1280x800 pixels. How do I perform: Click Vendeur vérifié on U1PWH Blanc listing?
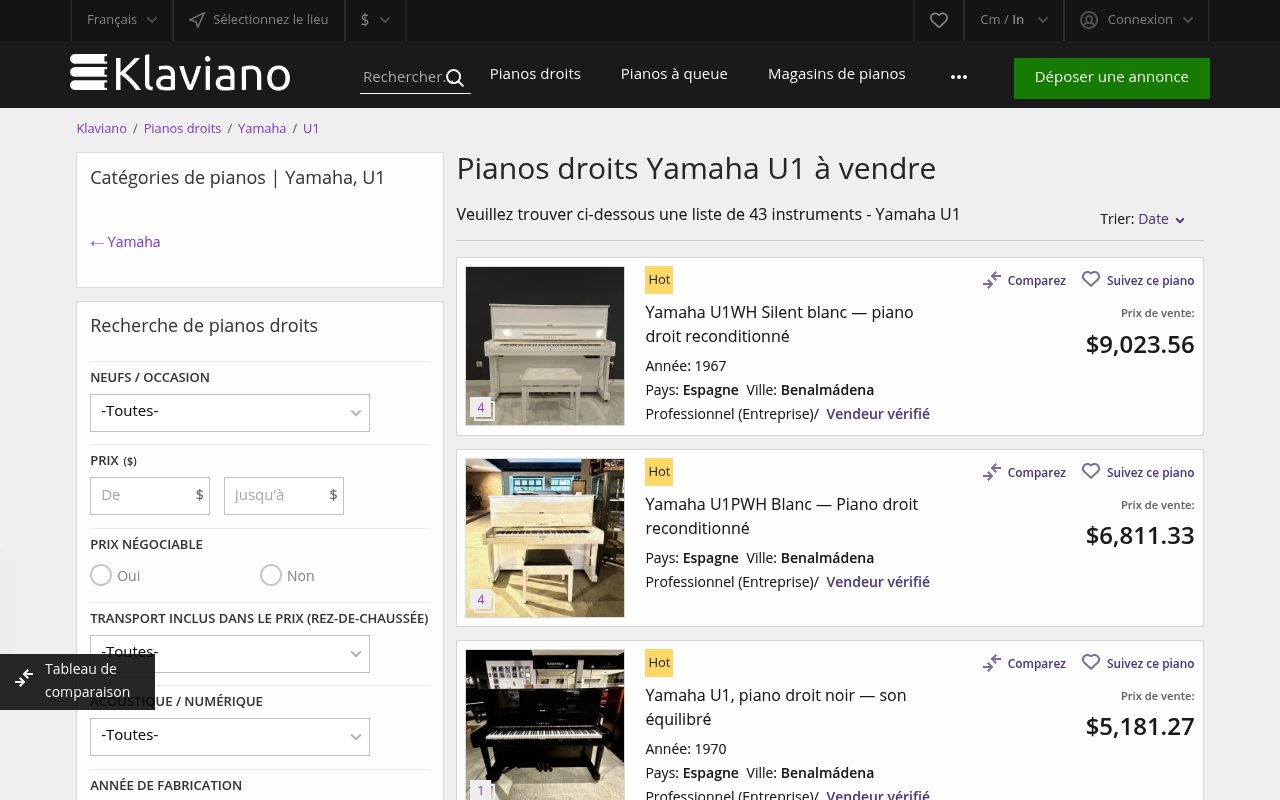[878, 581]
